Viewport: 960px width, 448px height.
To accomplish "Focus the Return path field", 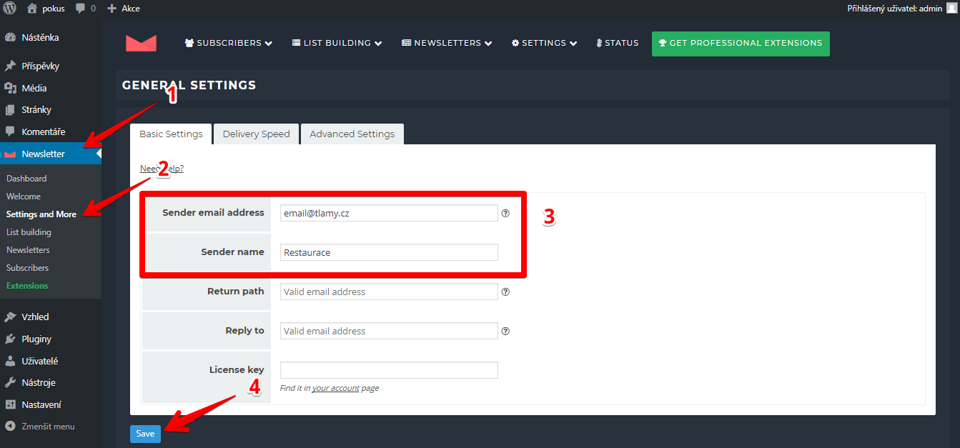I will pos(389,292).
